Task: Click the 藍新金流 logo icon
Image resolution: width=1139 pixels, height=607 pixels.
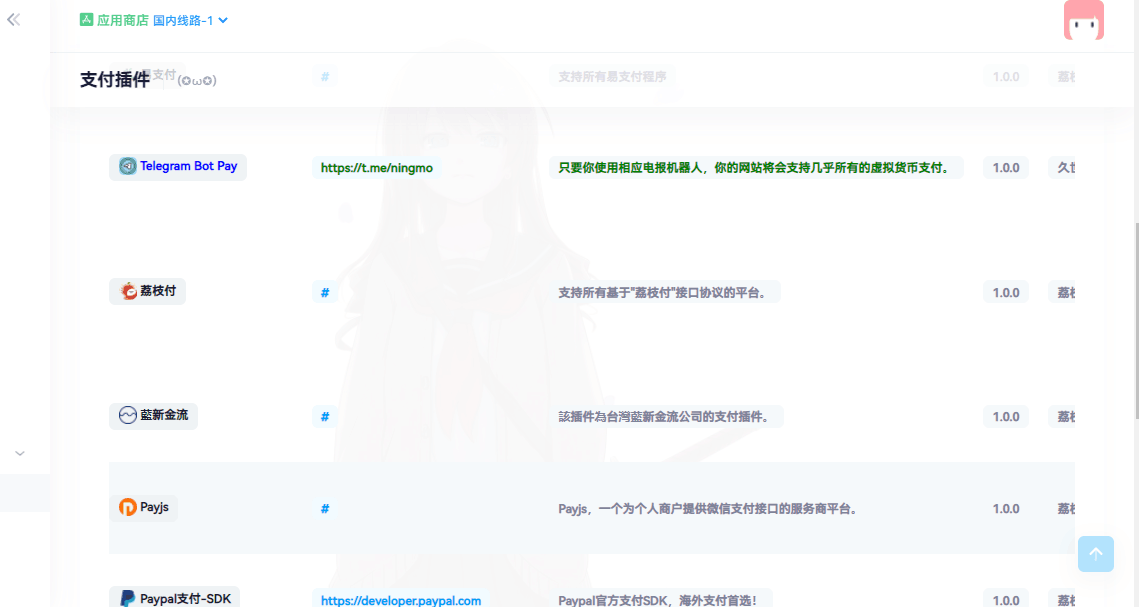Action: coord(128,415)
